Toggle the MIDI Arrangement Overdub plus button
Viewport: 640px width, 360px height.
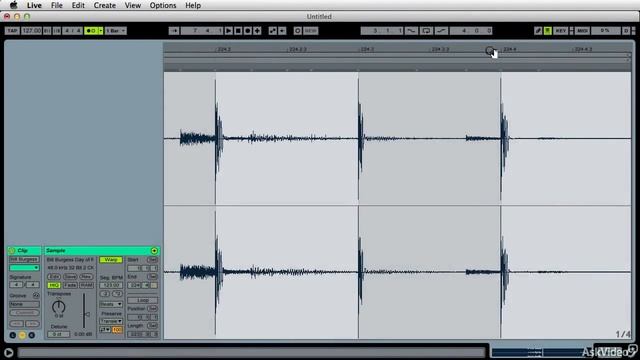(x=257, y=31)
